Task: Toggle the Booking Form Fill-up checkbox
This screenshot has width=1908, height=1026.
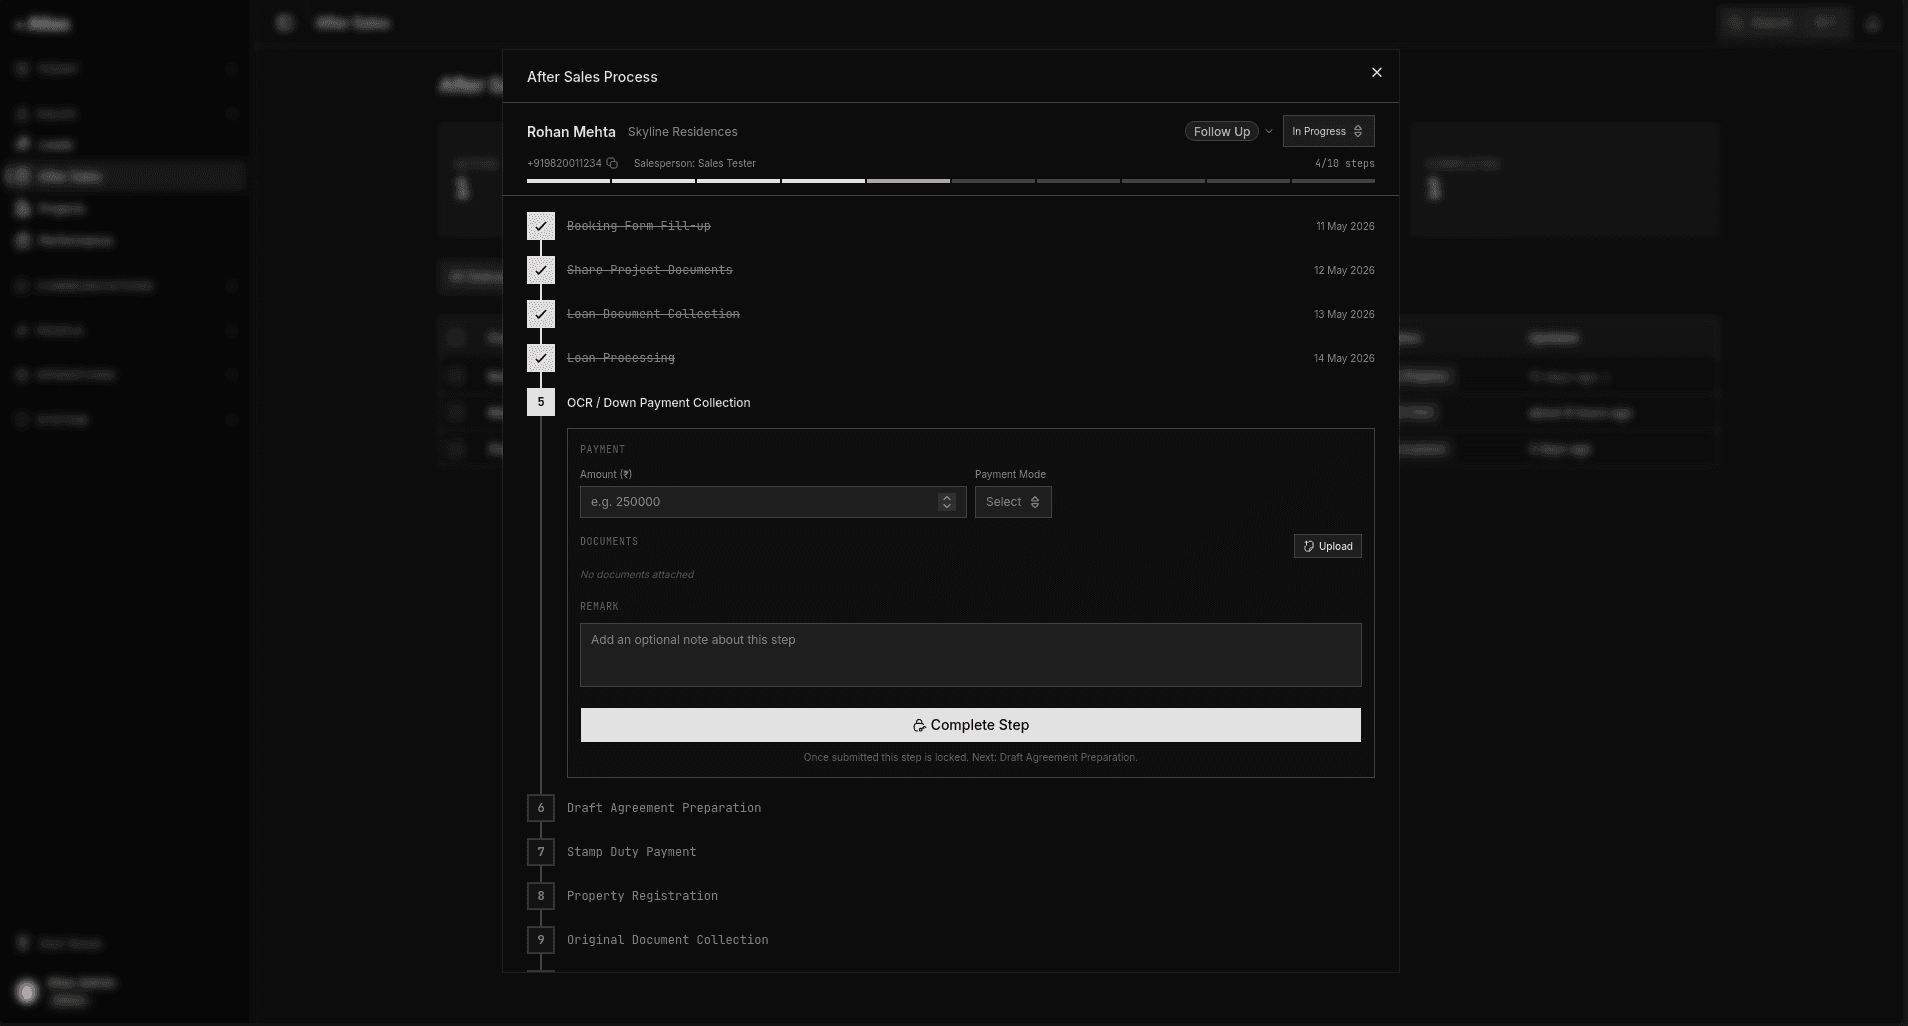Action: [x=541, y=226]
